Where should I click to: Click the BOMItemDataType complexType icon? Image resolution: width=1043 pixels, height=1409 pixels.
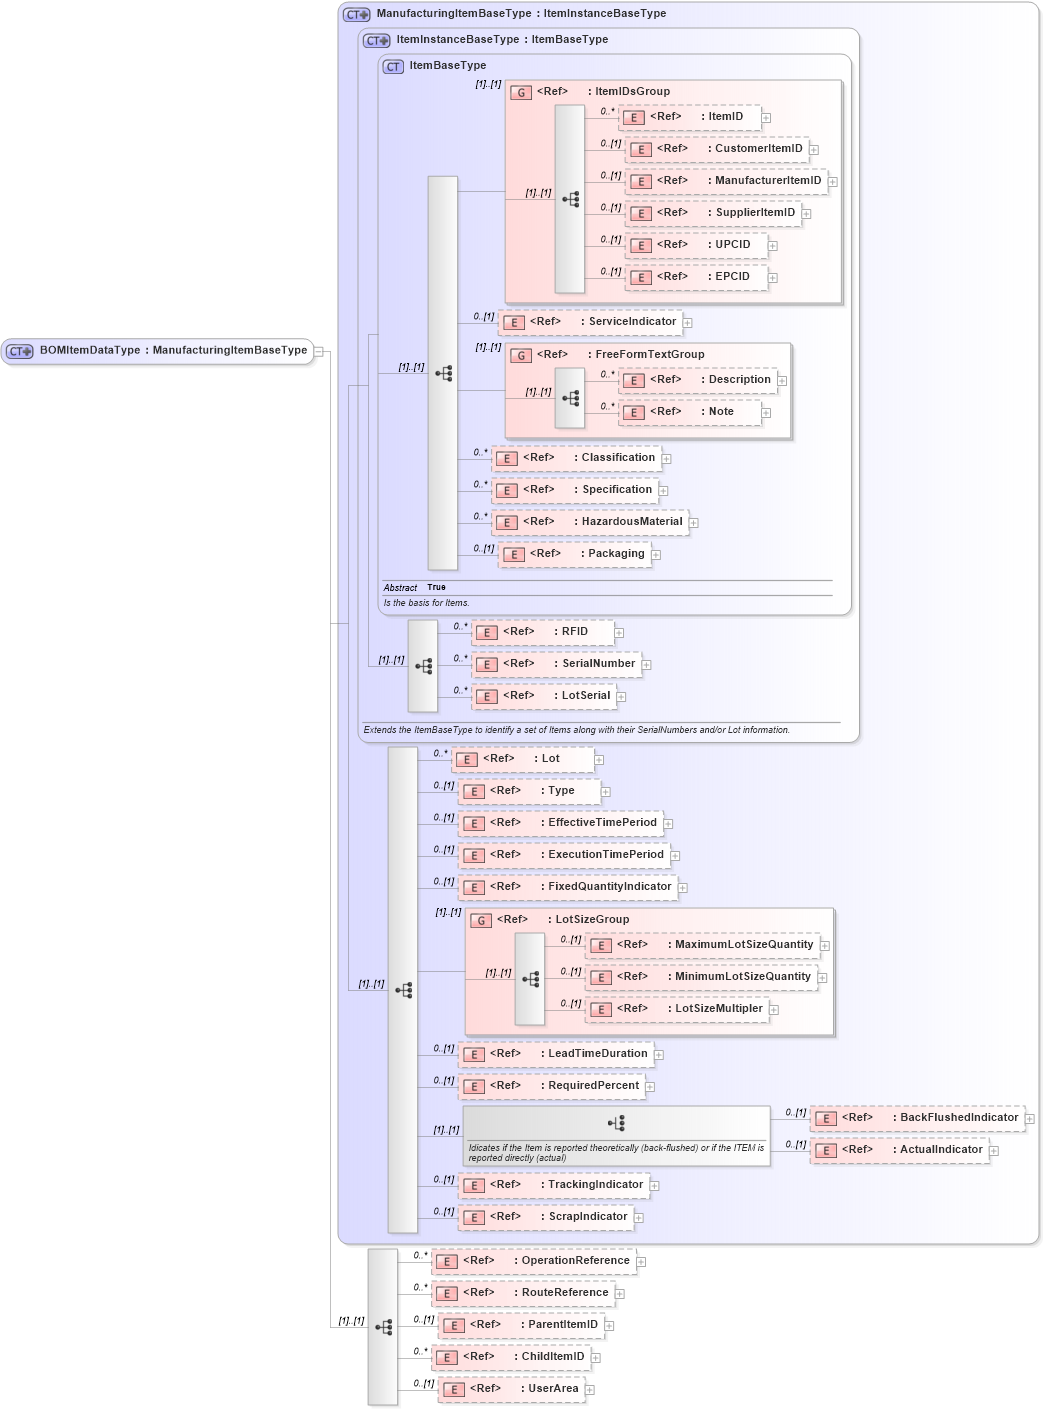(18, 351)
